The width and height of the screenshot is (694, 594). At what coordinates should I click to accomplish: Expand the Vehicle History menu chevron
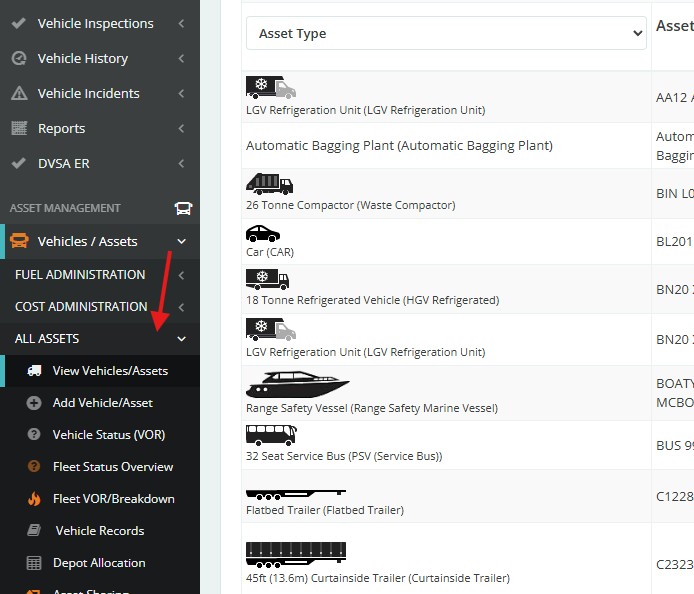click(x=181, y=58)
